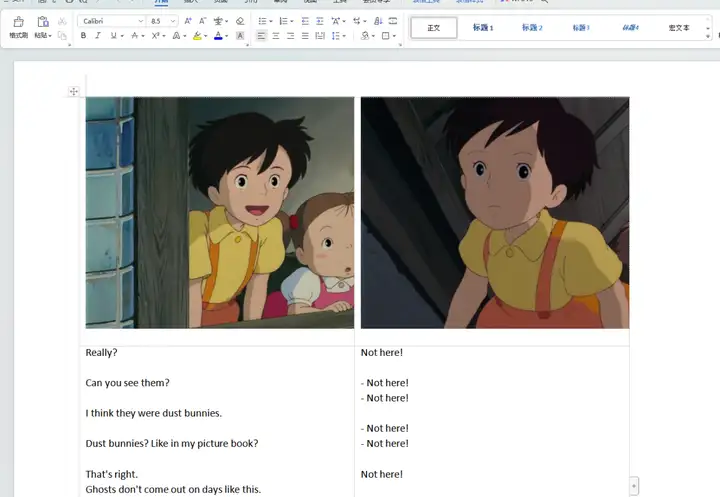Set justified paragraph alignment
This screenshot has width=720, height=497.
pos(305,35)
